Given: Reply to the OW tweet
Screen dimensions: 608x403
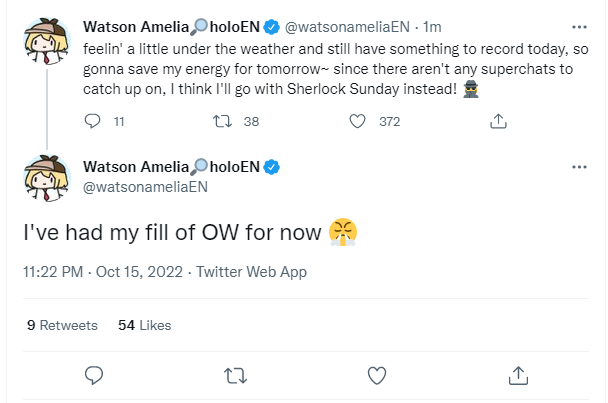Looking at the screenshot, I should click(94, 376).
